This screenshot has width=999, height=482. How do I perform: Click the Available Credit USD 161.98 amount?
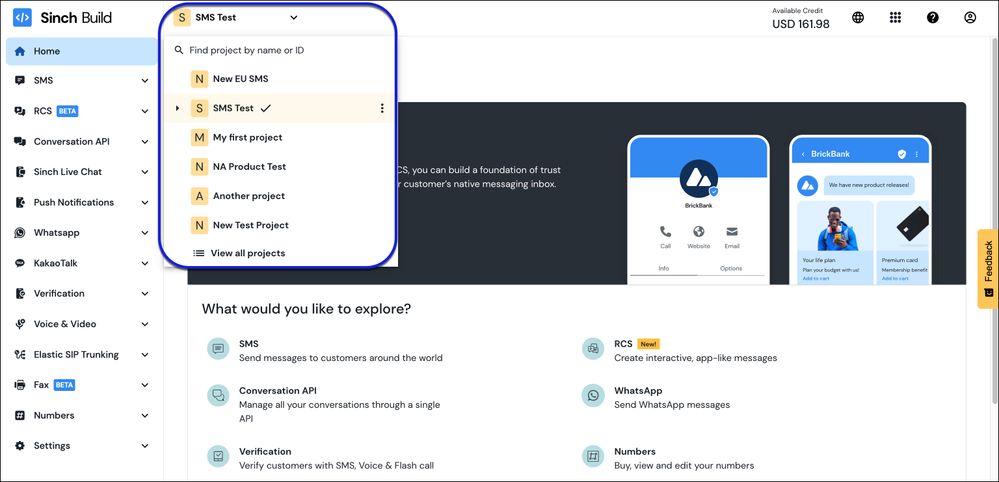point(801,24)
